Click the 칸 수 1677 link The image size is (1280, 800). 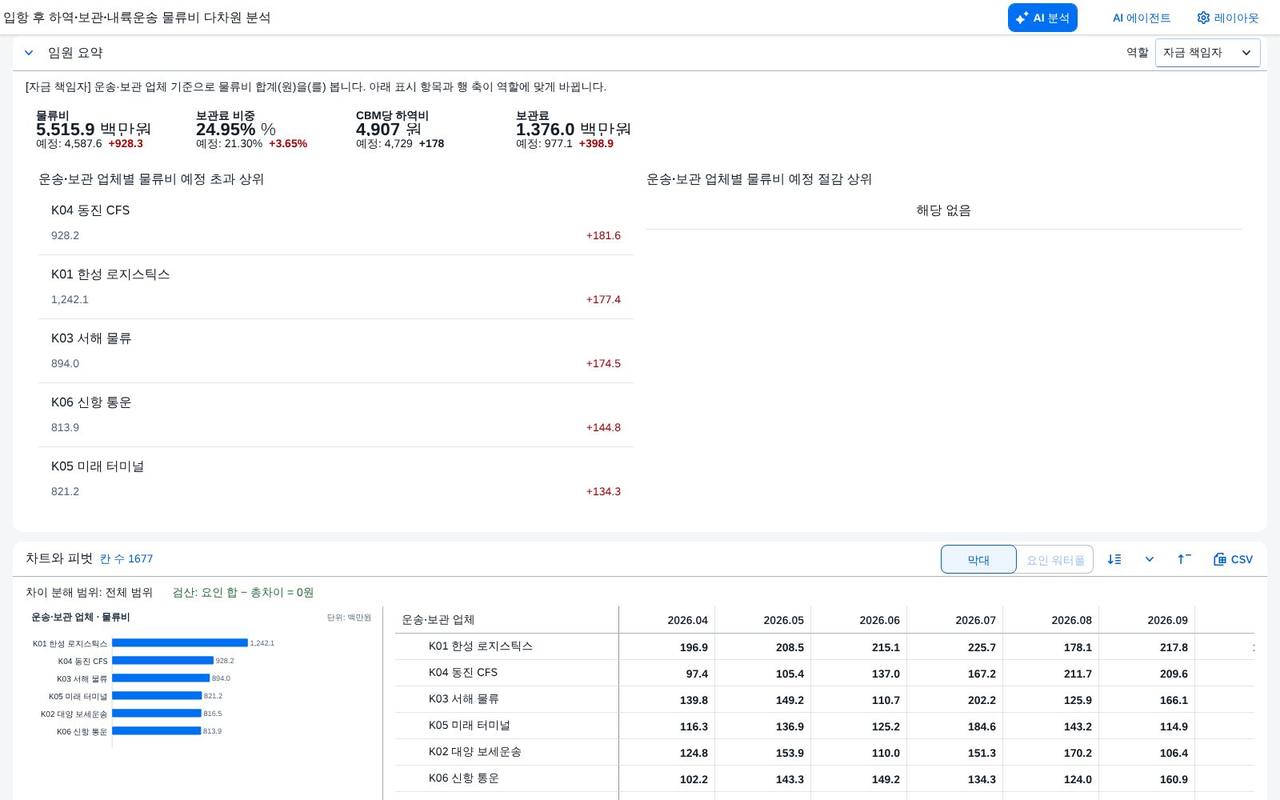126,559
